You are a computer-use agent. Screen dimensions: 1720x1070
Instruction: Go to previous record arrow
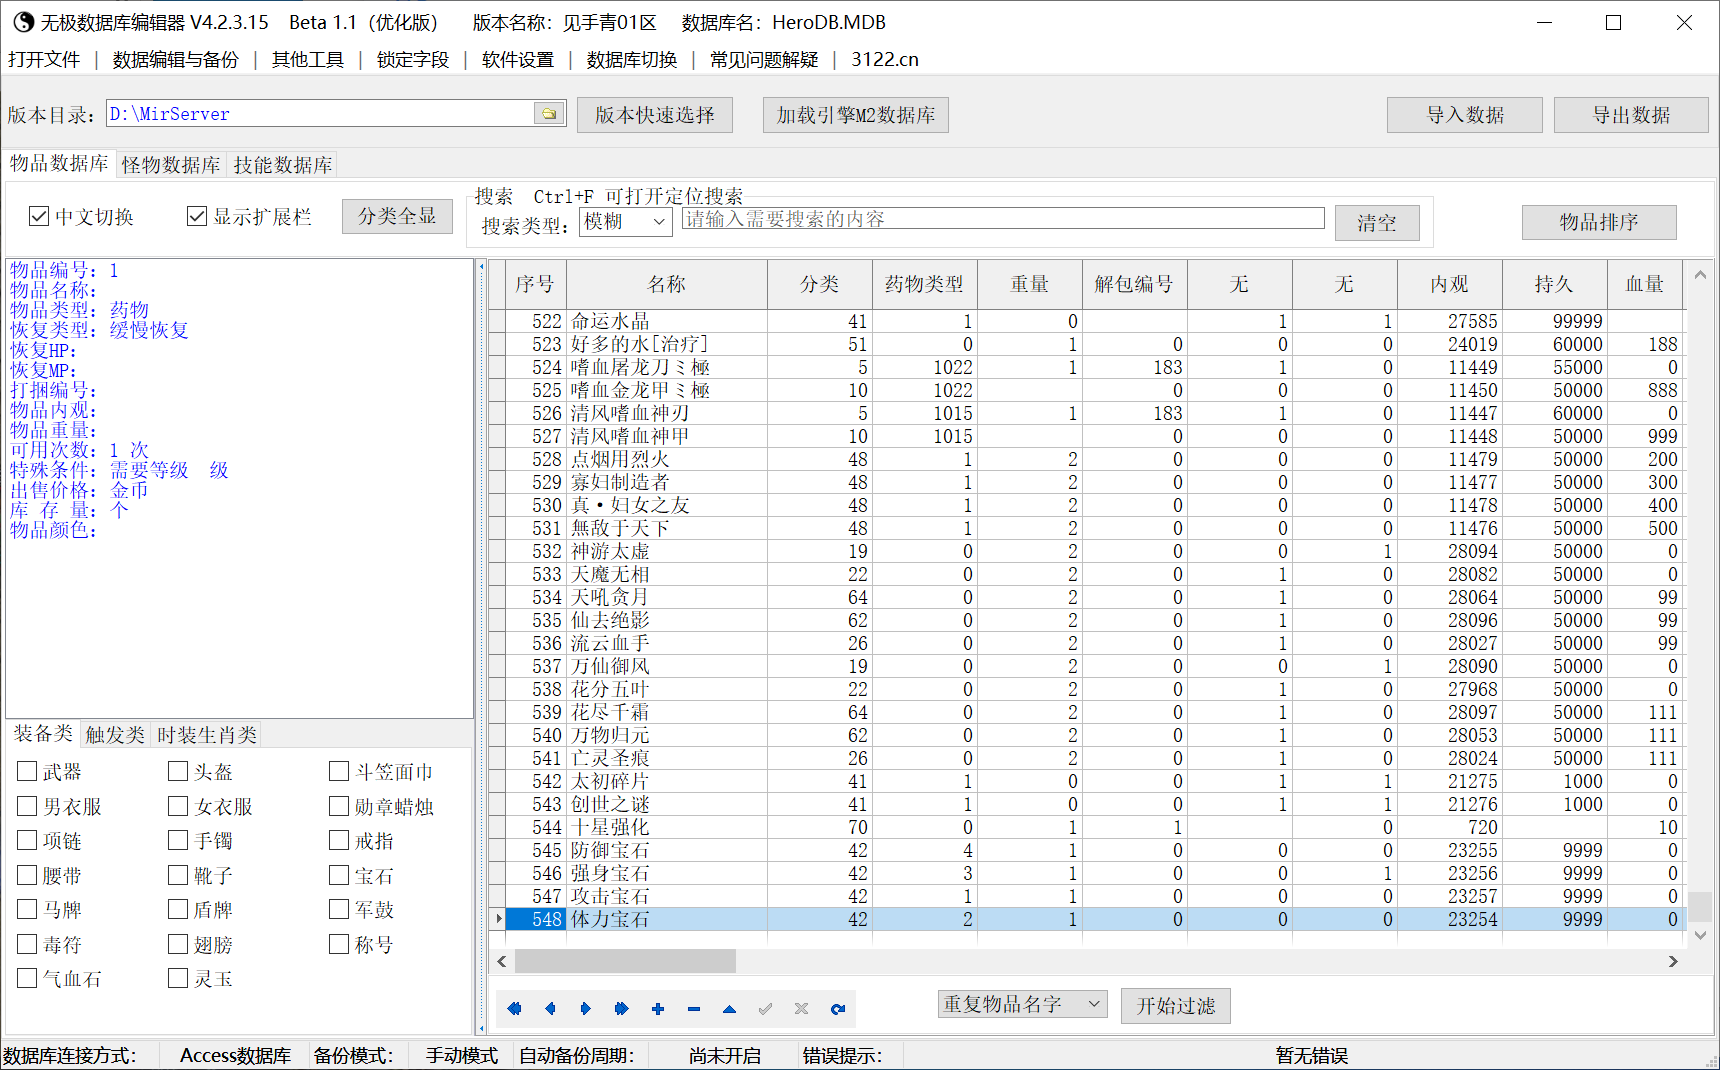click(550, 1009)
